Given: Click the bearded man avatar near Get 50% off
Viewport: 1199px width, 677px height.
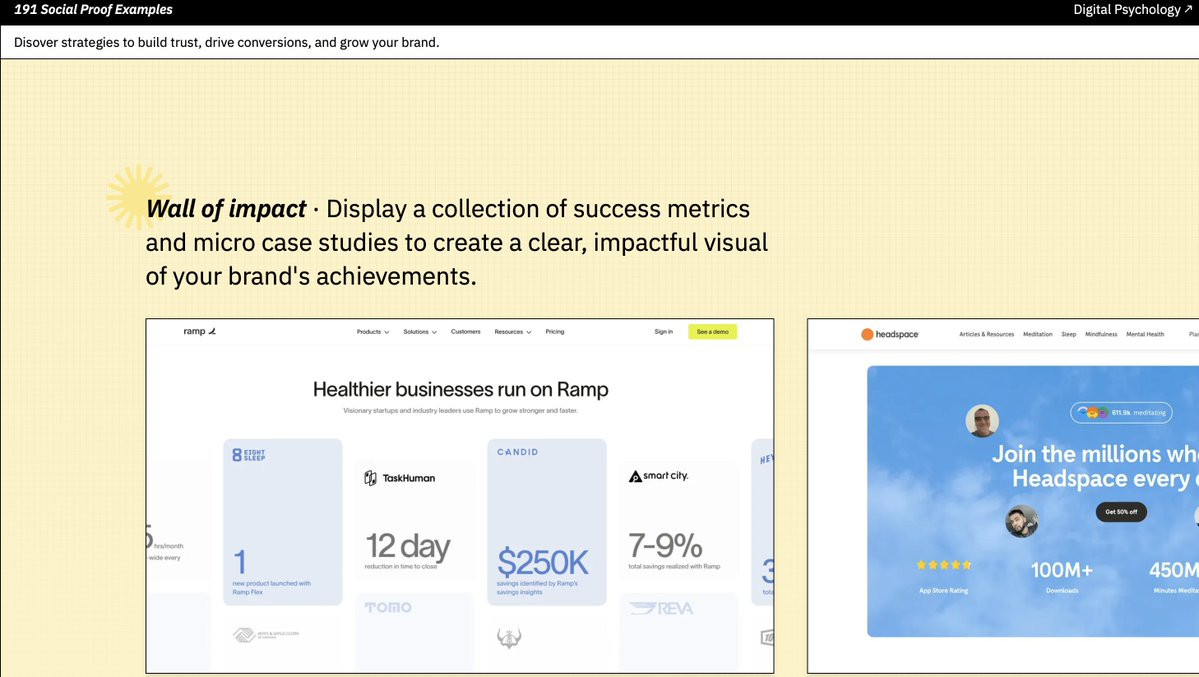Looking at the screenshot, I should click(1022, 522).
